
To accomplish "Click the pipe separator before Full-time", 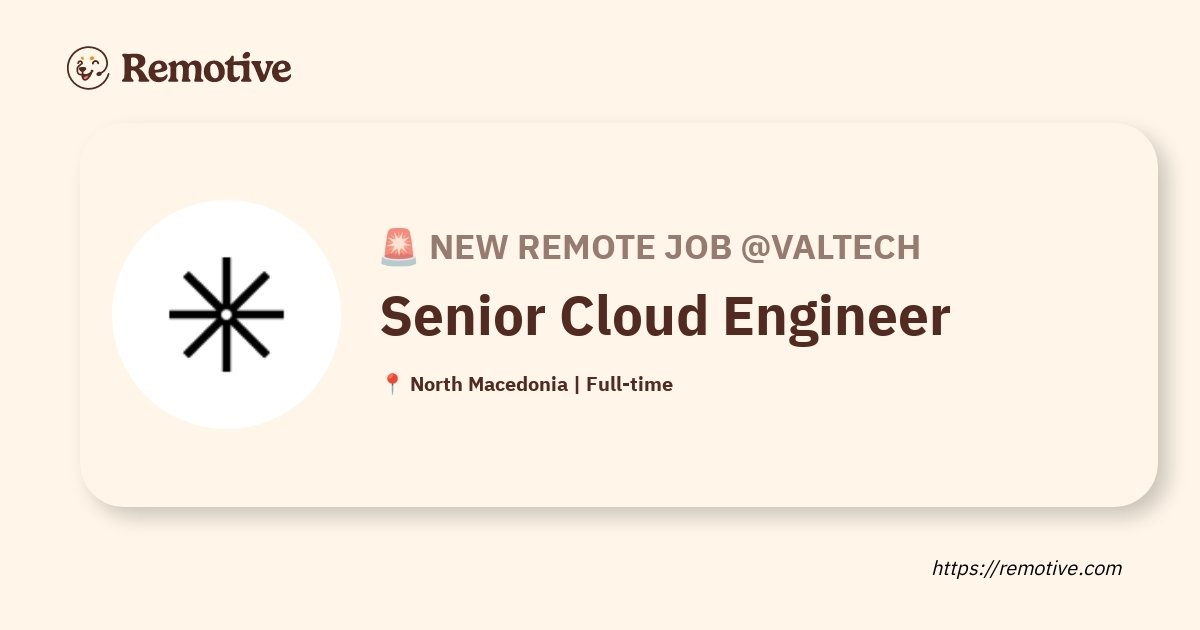I will 577,384.
